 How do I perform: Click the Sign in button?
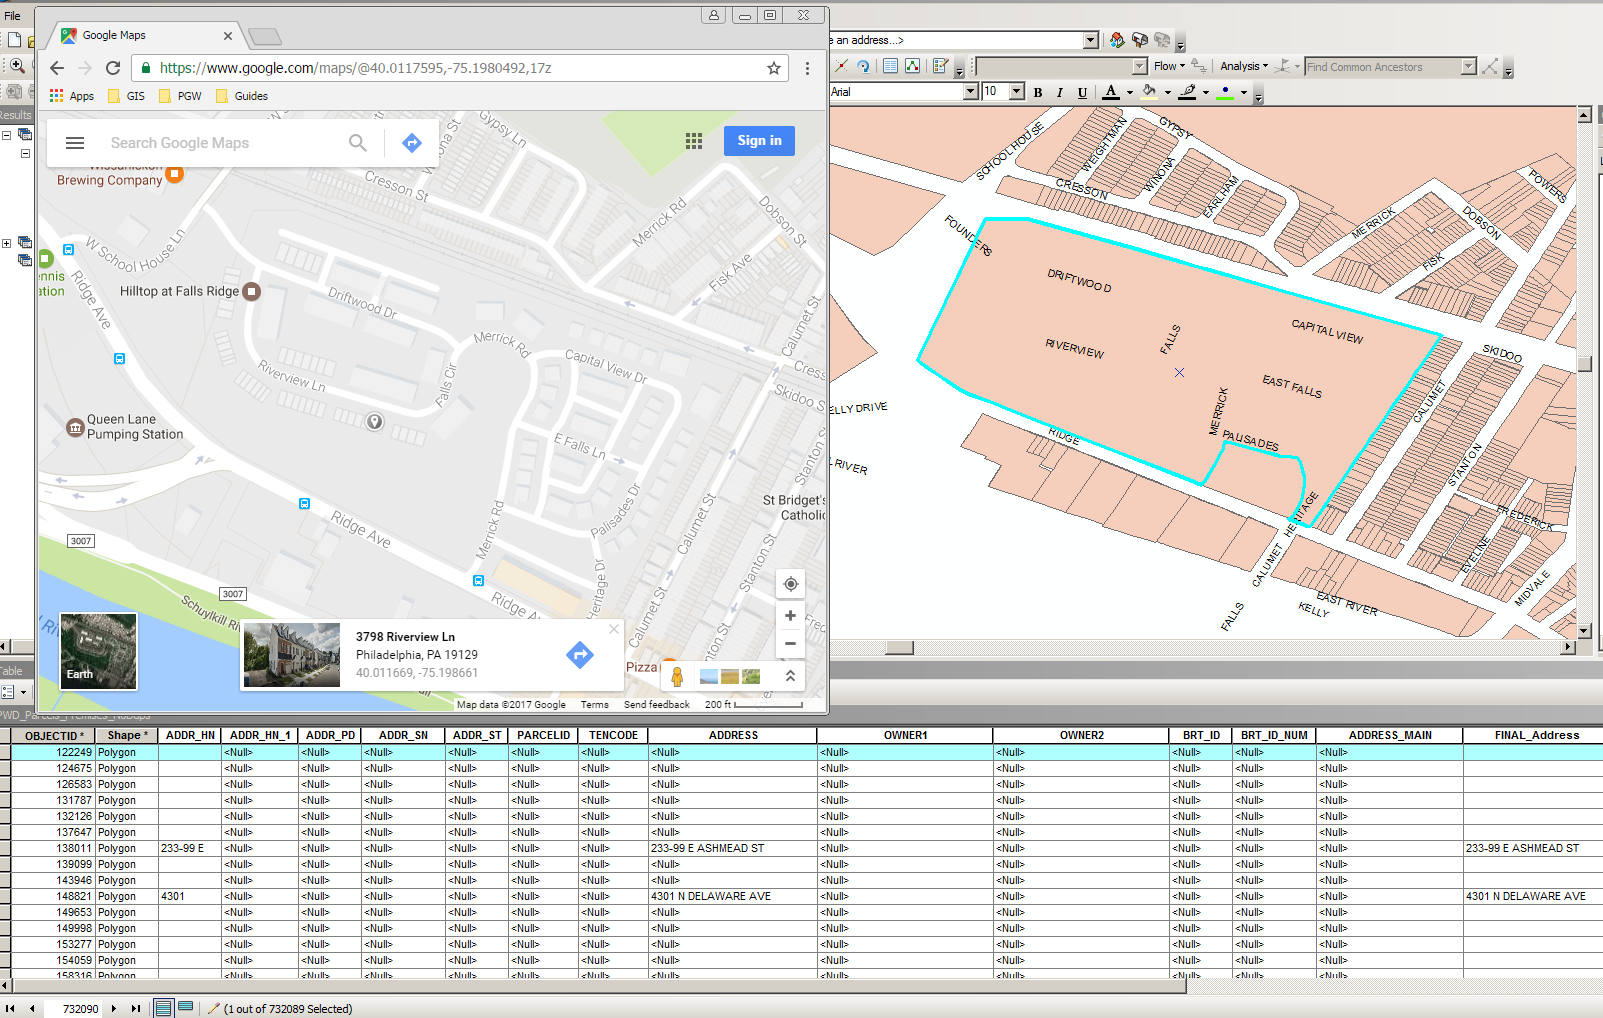(x=759, y=141)
